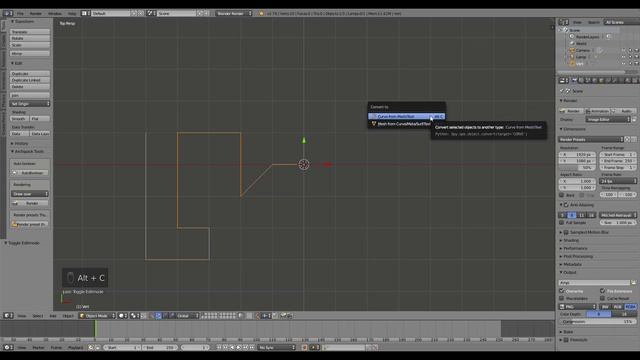Toggle Camera visibility eye in outliner
Viewport: 640px width, 360px height.
point(623,50)
